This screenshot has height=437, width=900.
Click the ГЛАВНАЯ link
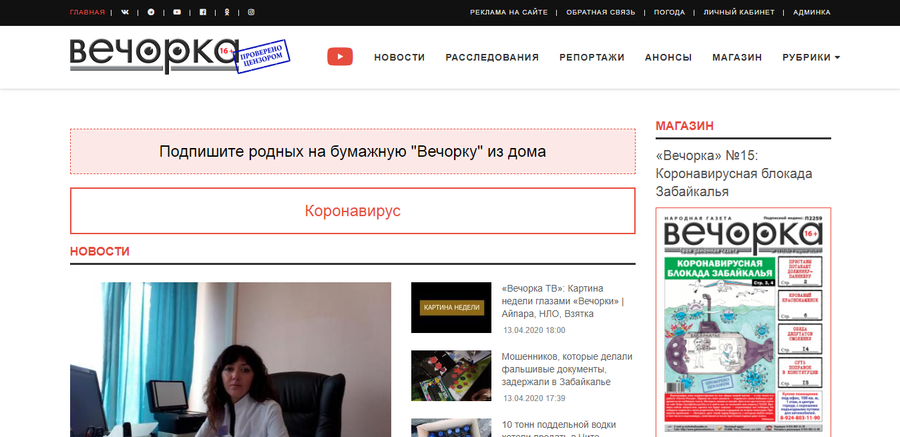[x=87, y=12]
